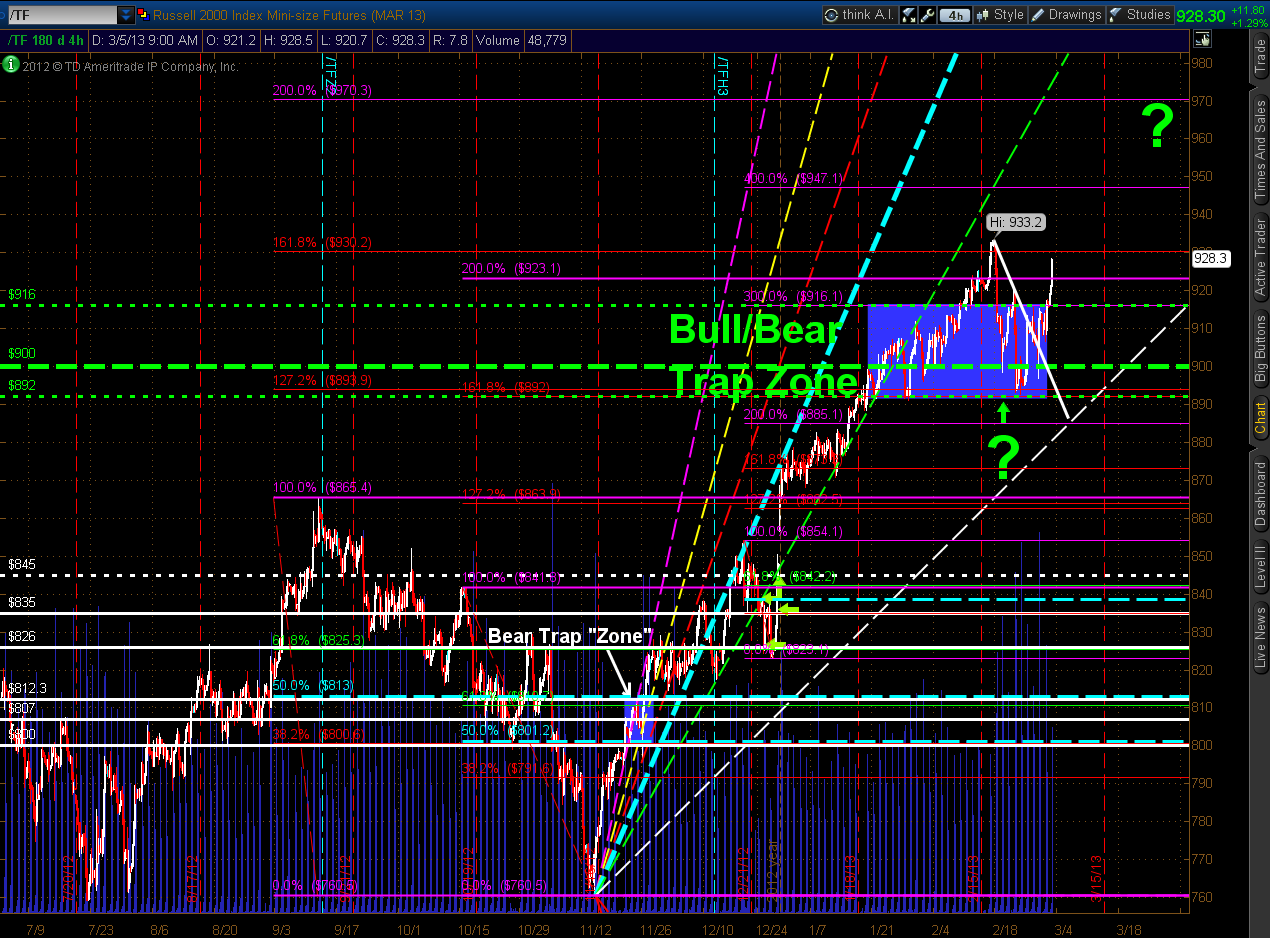Click the $835 level label on left

point(22,602)
